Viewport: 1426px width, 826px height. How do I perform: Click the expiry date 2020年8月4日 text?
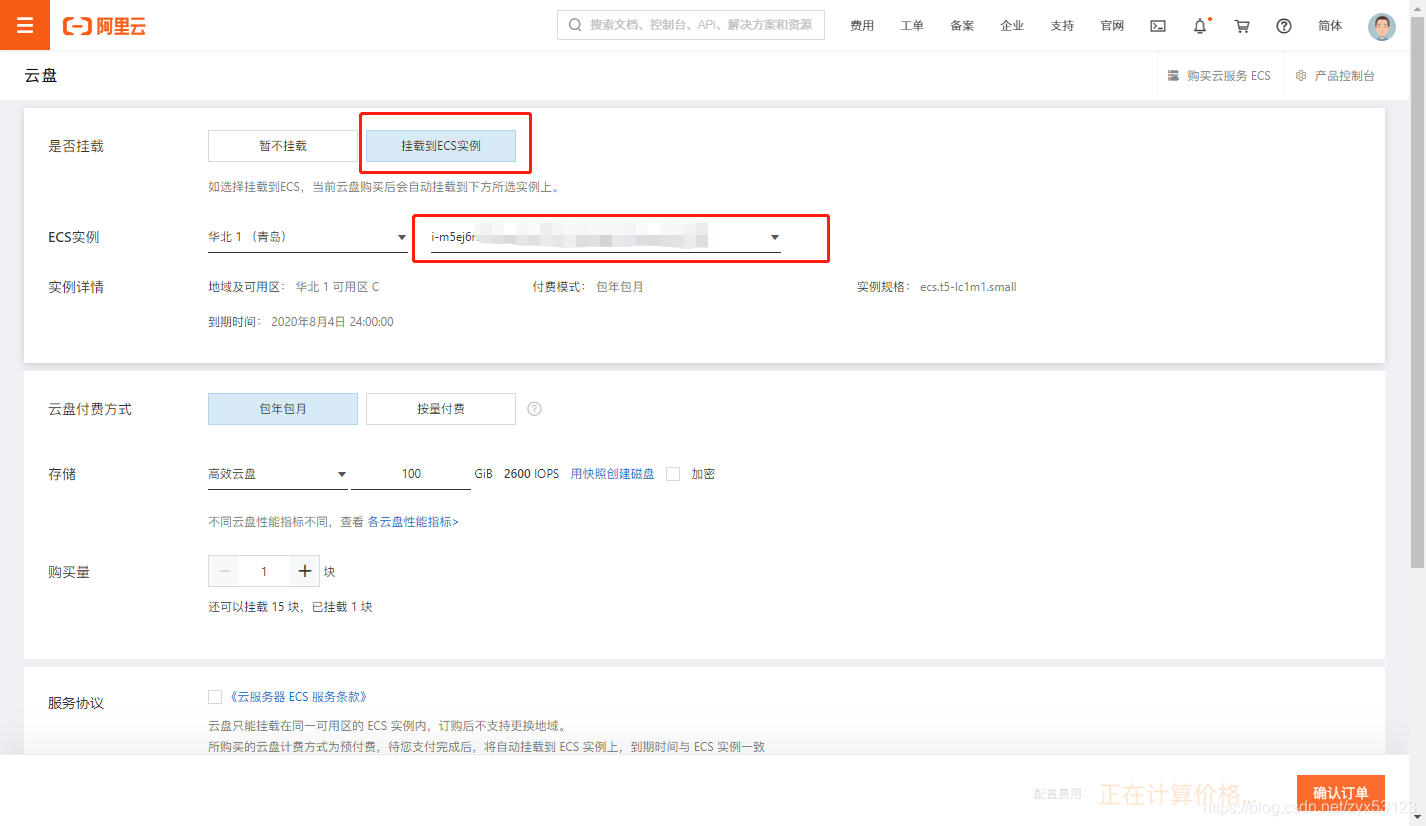click(x=332, y=322)
